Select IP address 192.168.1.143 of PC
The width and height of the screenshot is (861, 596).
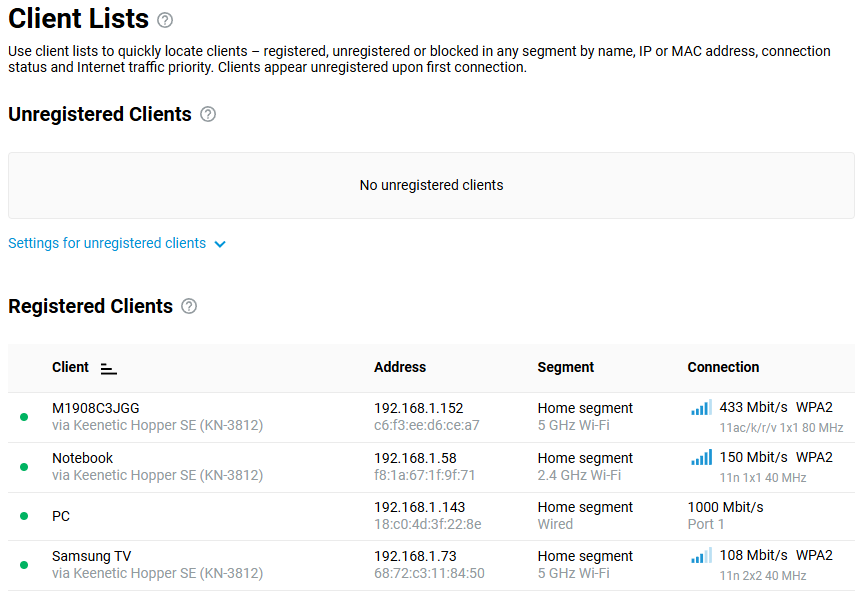point(419,507)
